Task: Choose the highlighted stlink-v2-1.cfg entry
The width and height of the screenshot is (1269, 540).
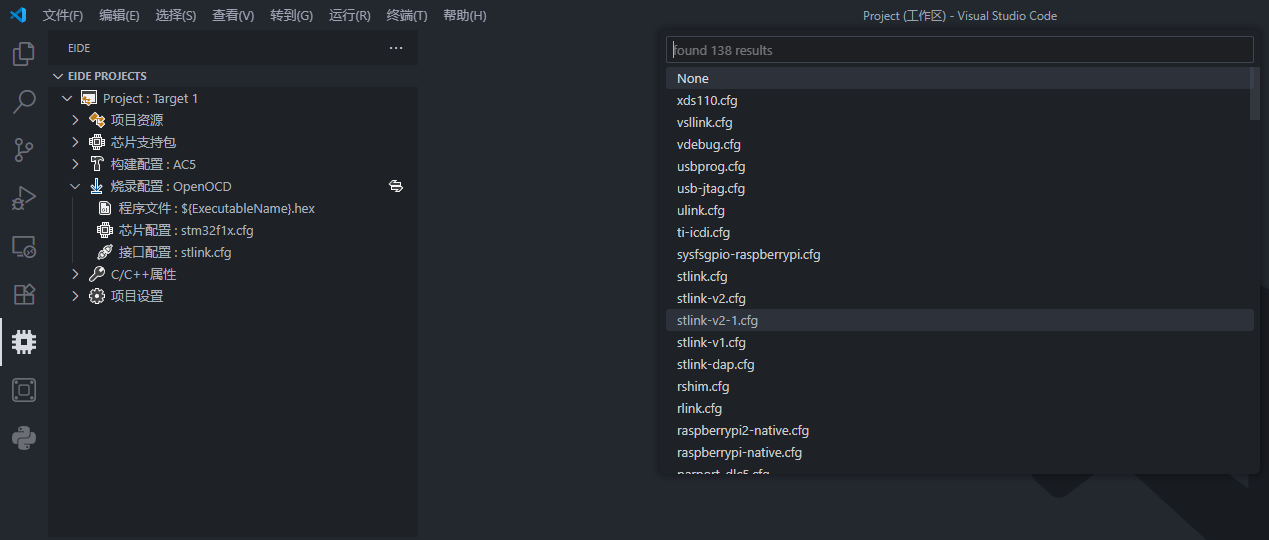Action: (x=958, y=320)
